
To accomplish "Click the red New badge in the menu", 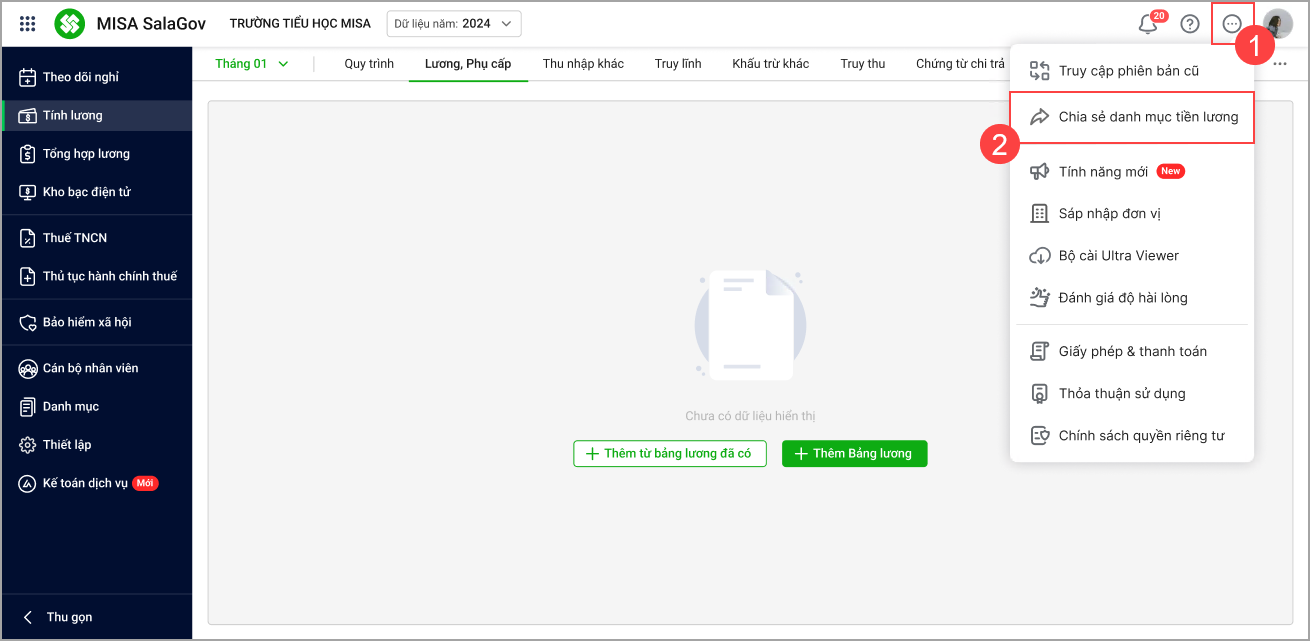I will [x=1170, y=171].
